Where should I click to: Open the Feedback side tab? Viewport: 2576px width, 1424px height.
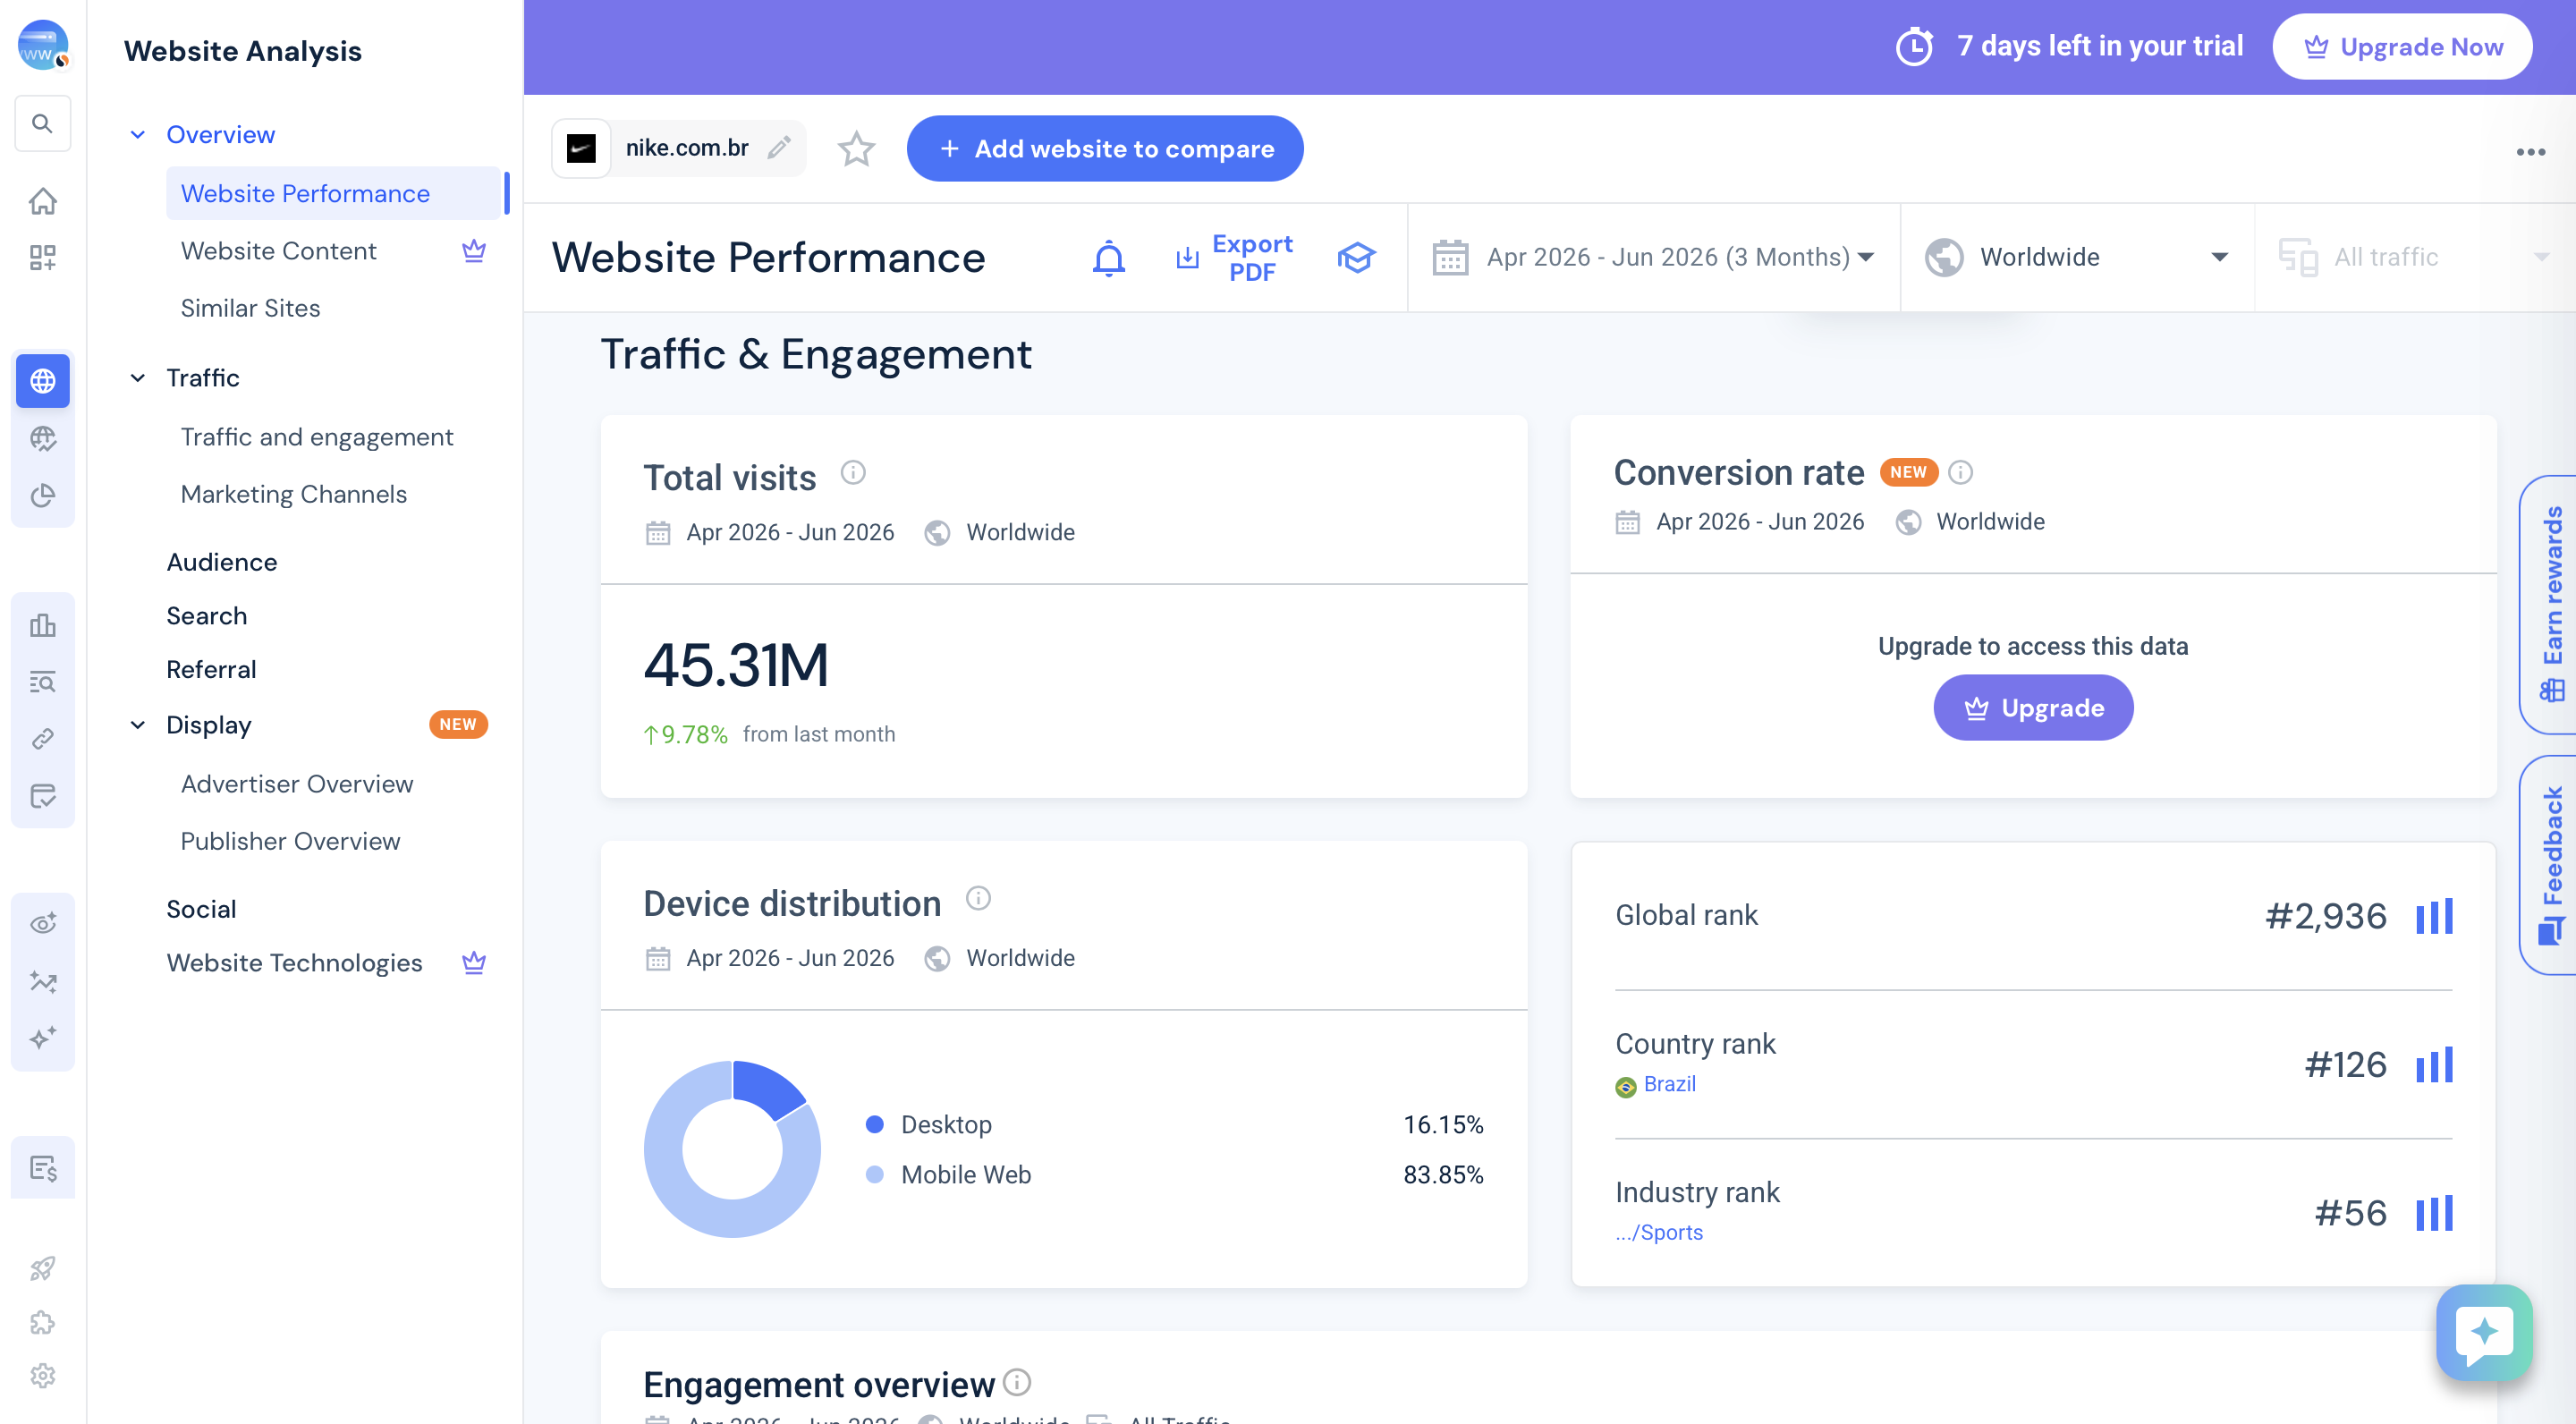coord(2548,865)
